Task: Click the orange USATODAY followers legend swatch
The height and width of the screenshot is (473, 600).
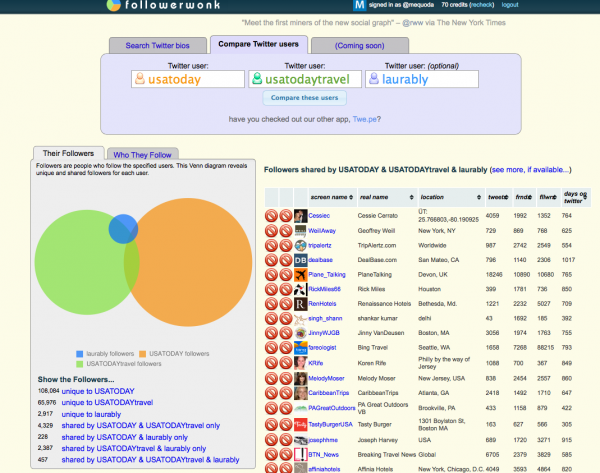Action: (x=142, y=354)
